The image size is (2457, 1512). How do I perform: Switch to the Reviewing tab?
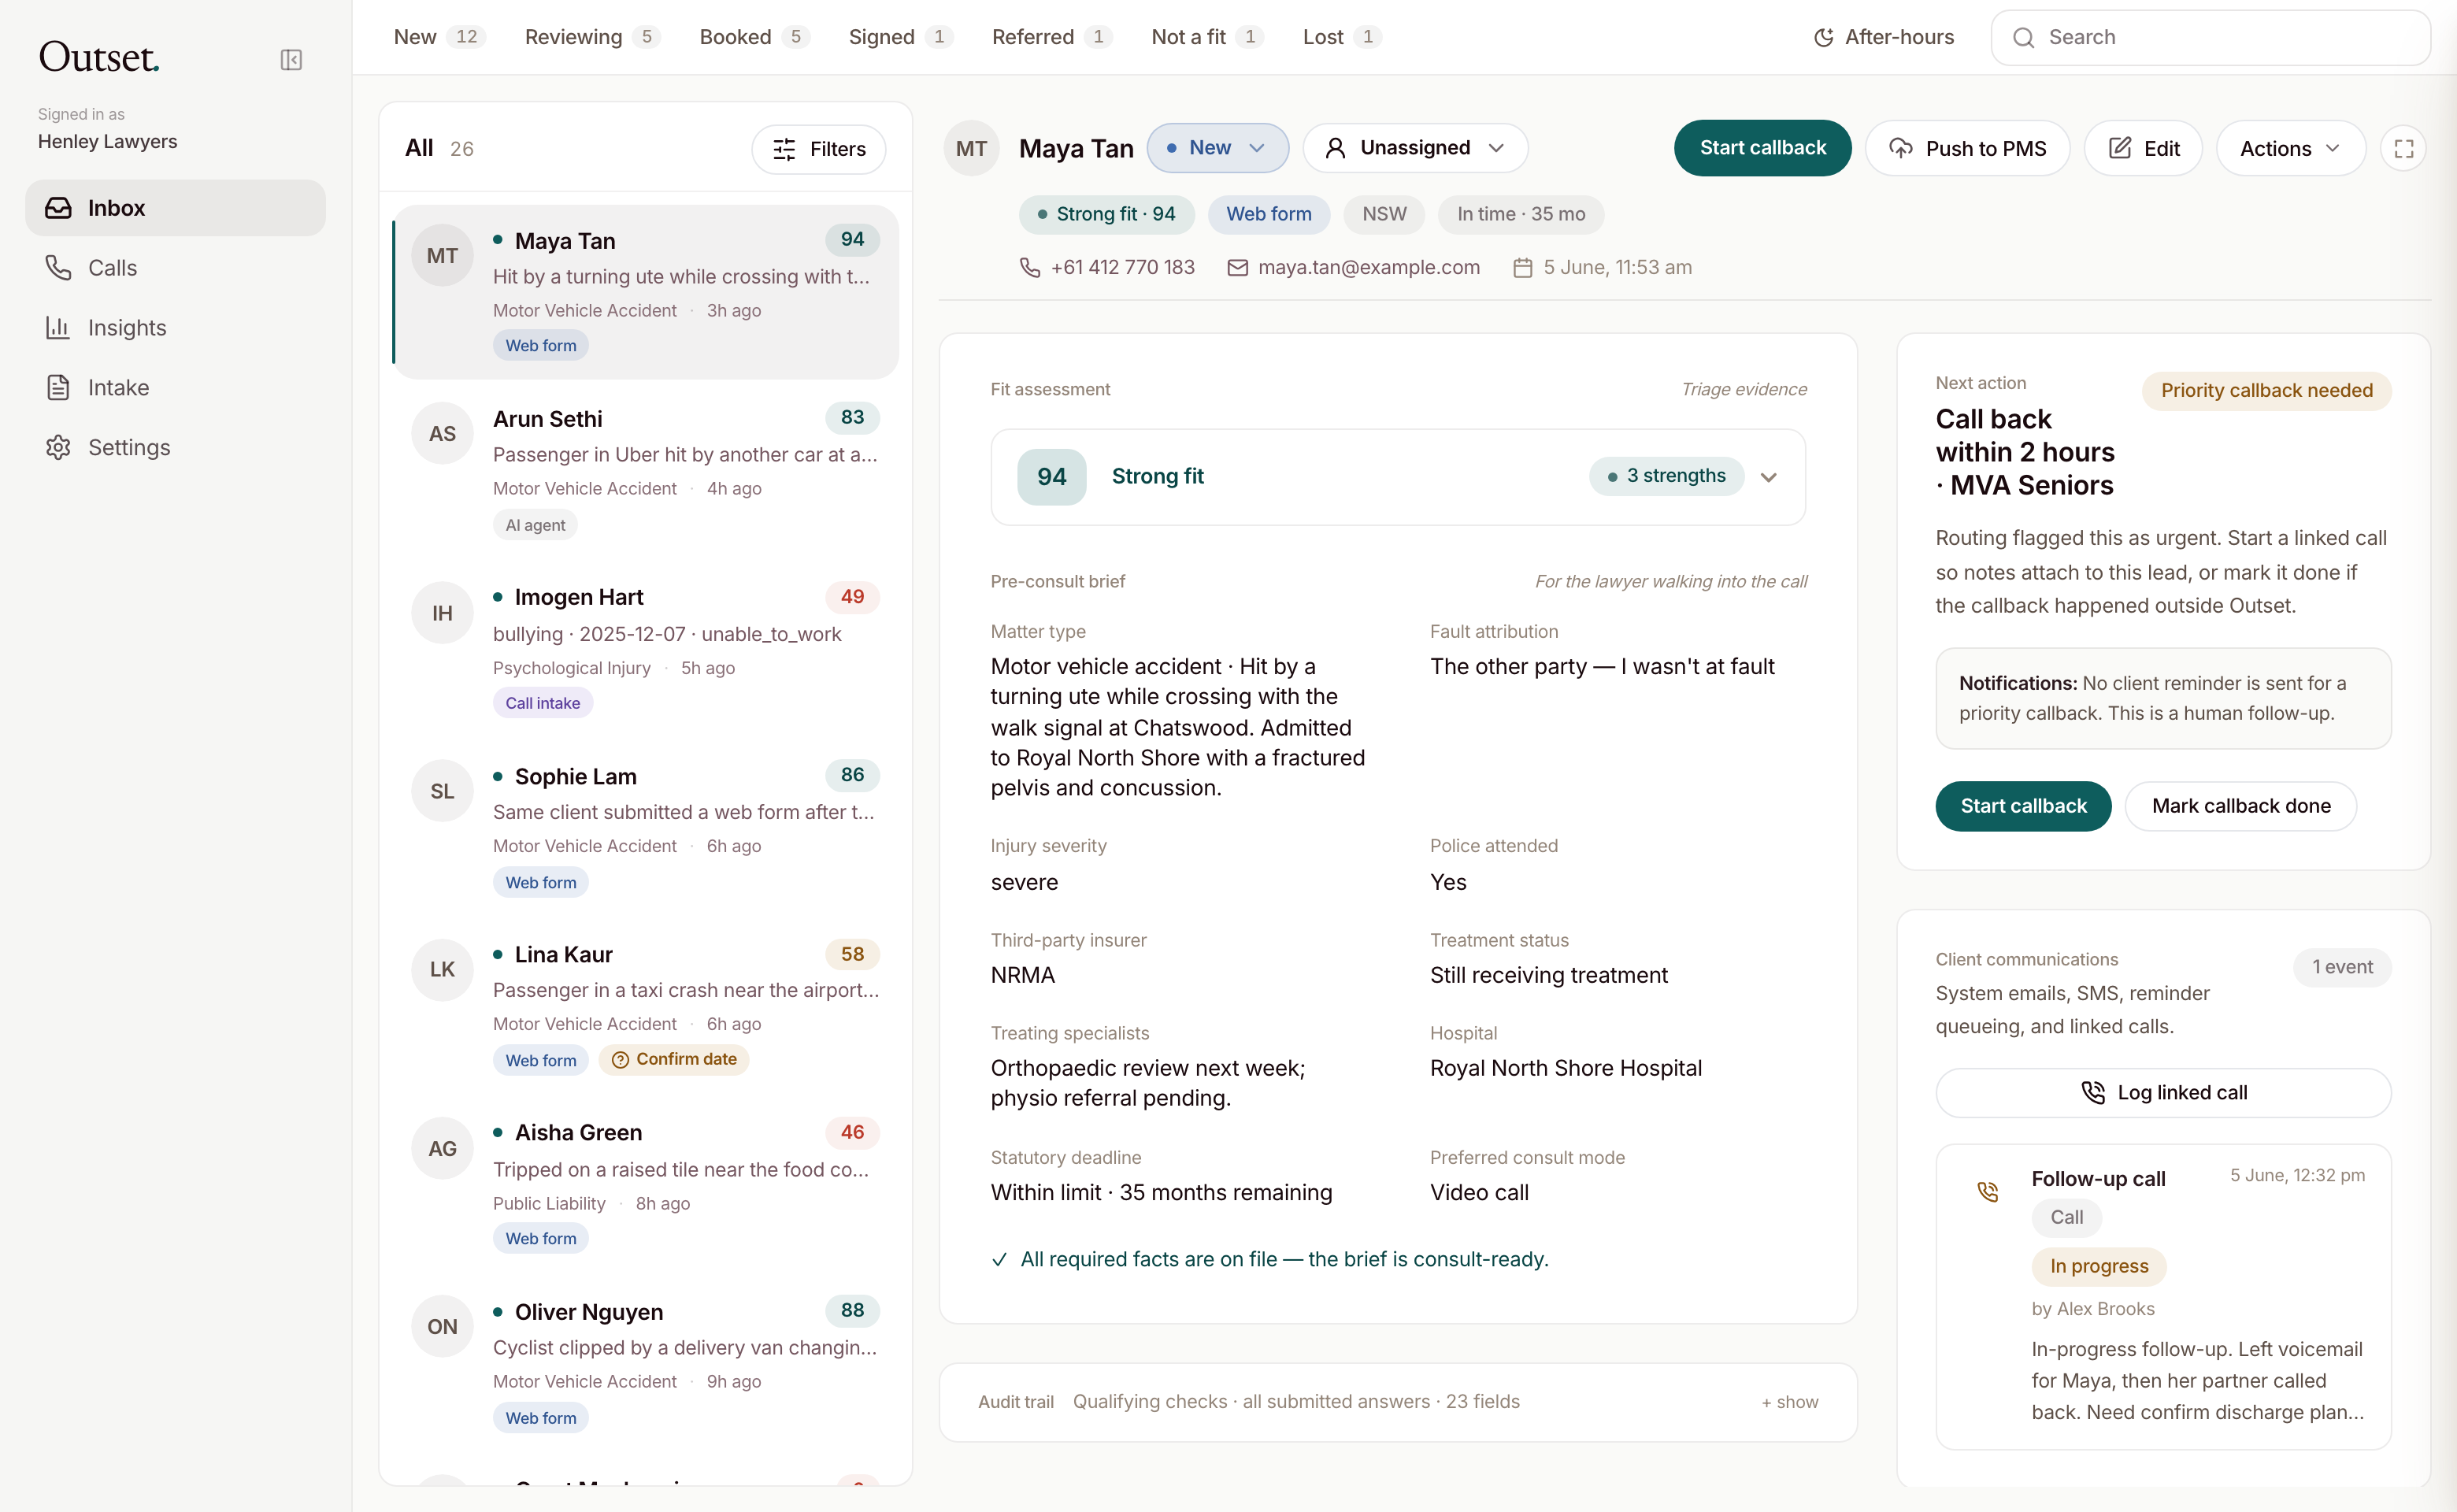(x=592, y=37)
